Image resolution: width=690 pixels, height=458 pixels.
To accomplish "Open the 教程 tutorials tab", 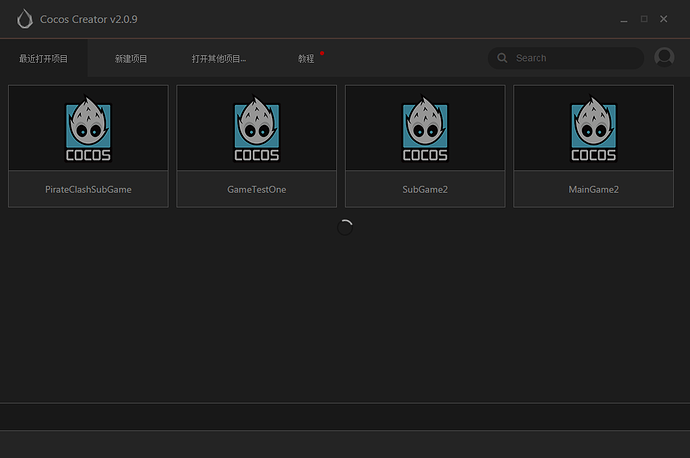I will tap(306, 59).
